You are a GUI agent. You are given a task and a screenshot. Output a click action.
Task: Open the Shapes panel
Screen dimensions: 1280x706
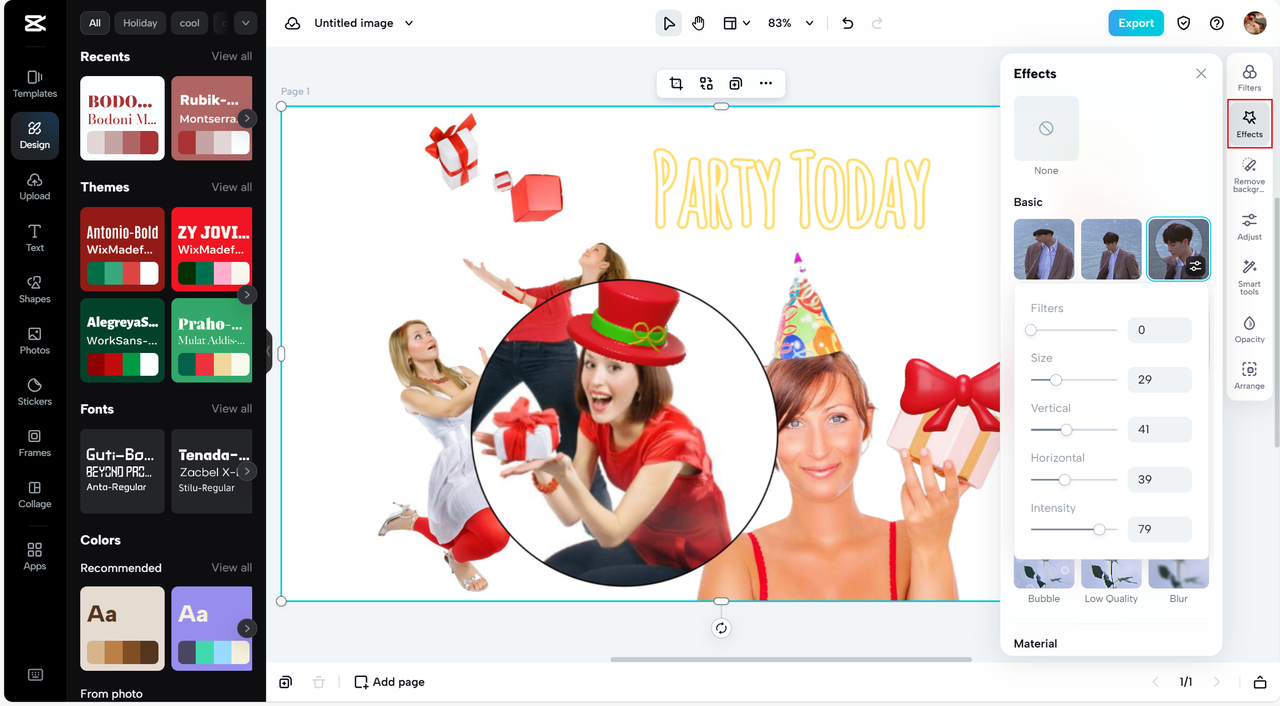34,289
